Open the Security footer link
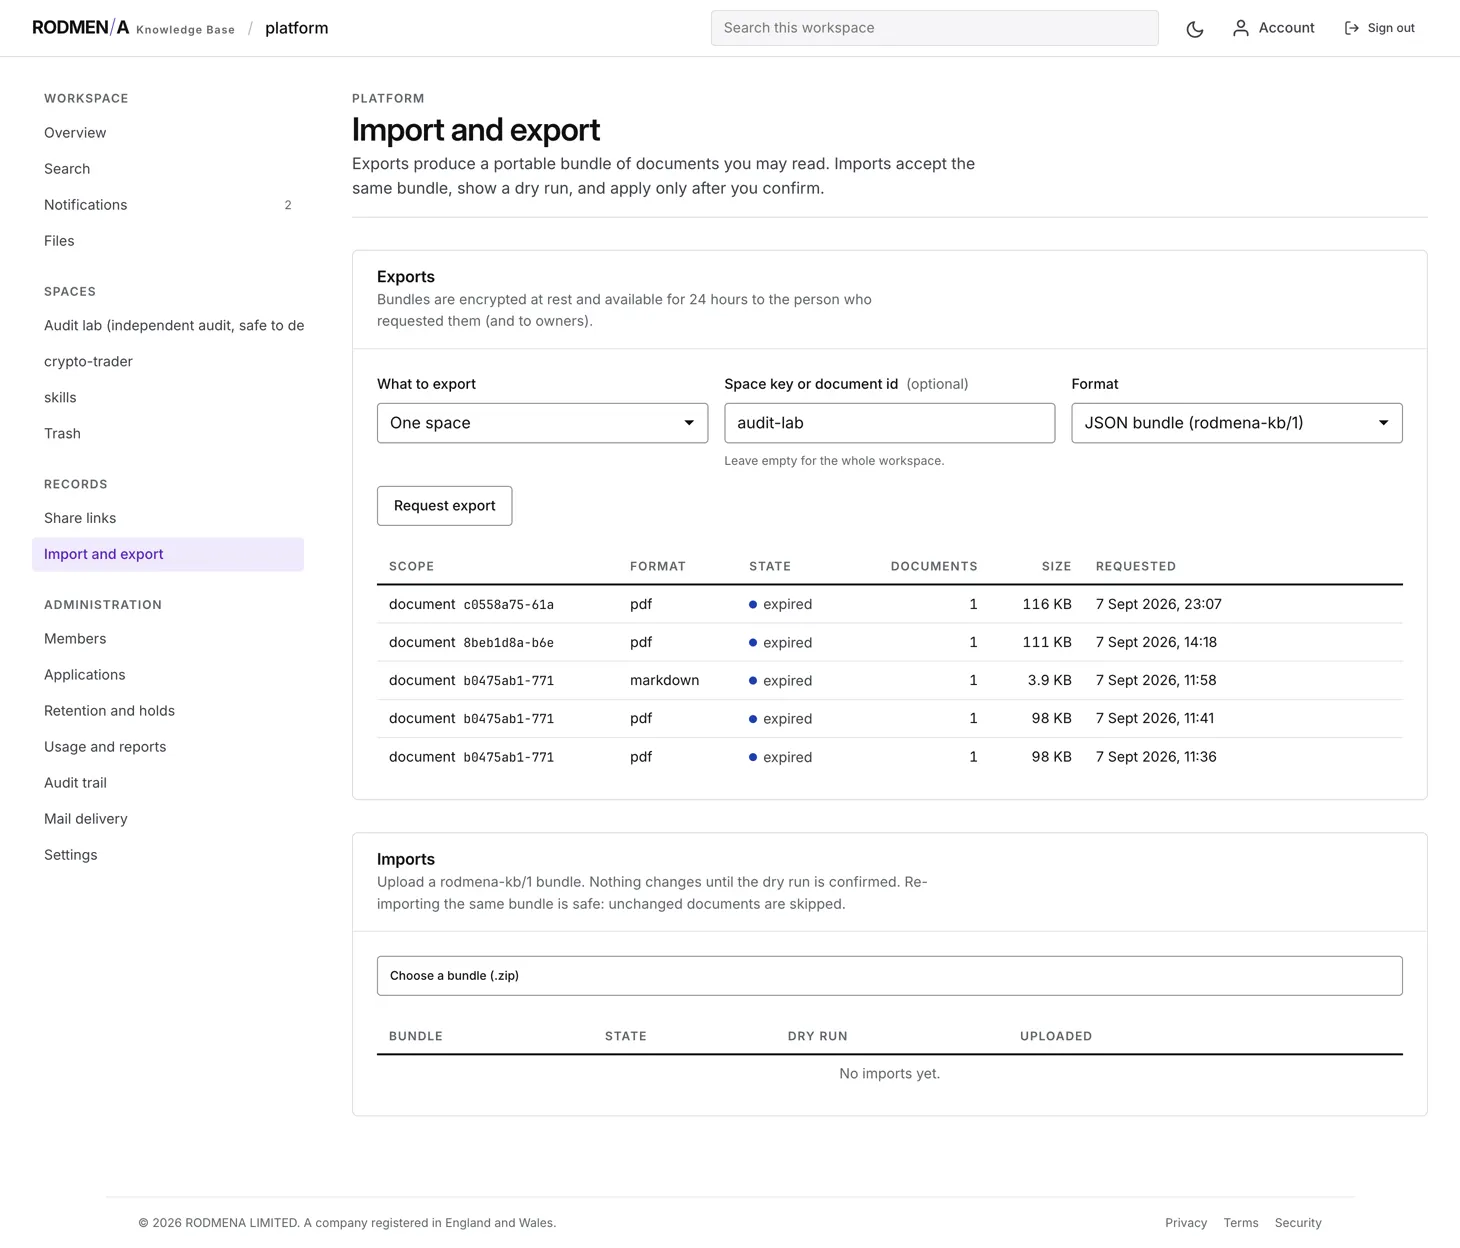Viewport: 1460px width, 1248px height. (x=1298, y=1223)
